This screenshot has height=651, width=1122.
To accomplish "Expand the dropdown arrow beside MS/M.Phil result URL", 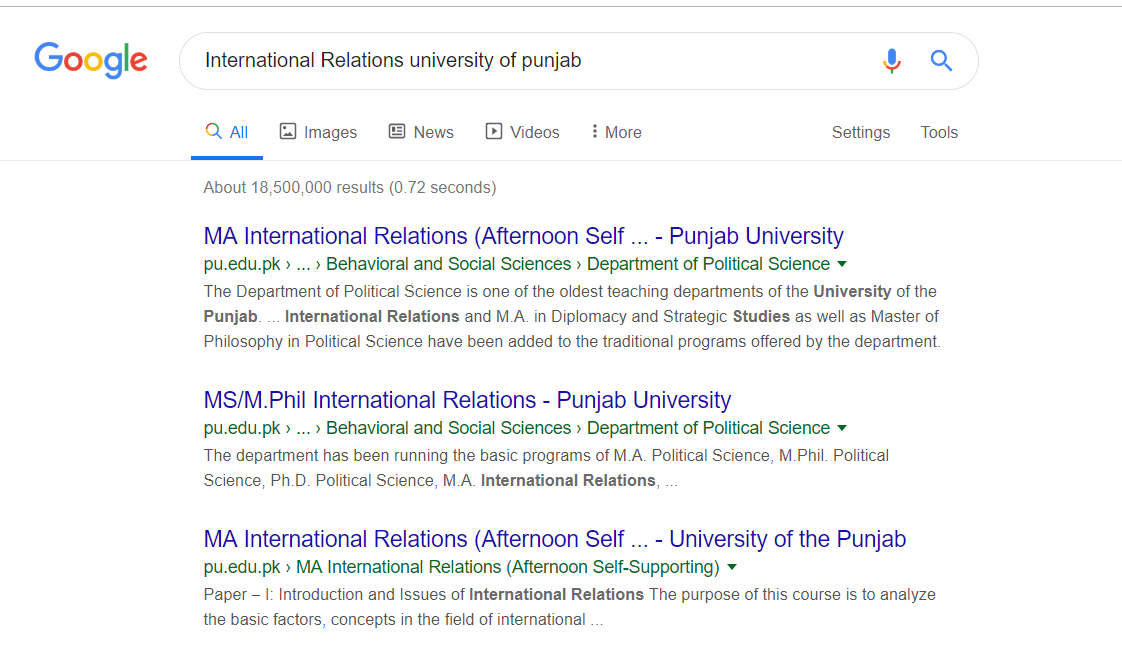I will [x=842, y=428].
